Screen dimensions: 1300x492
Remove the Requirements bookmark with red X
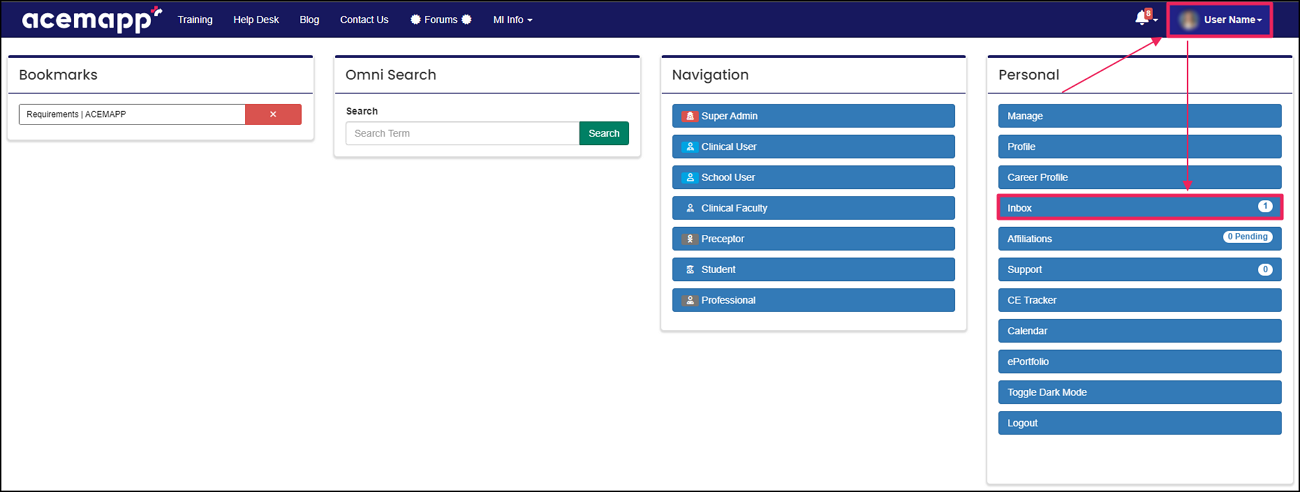[273, 114]
